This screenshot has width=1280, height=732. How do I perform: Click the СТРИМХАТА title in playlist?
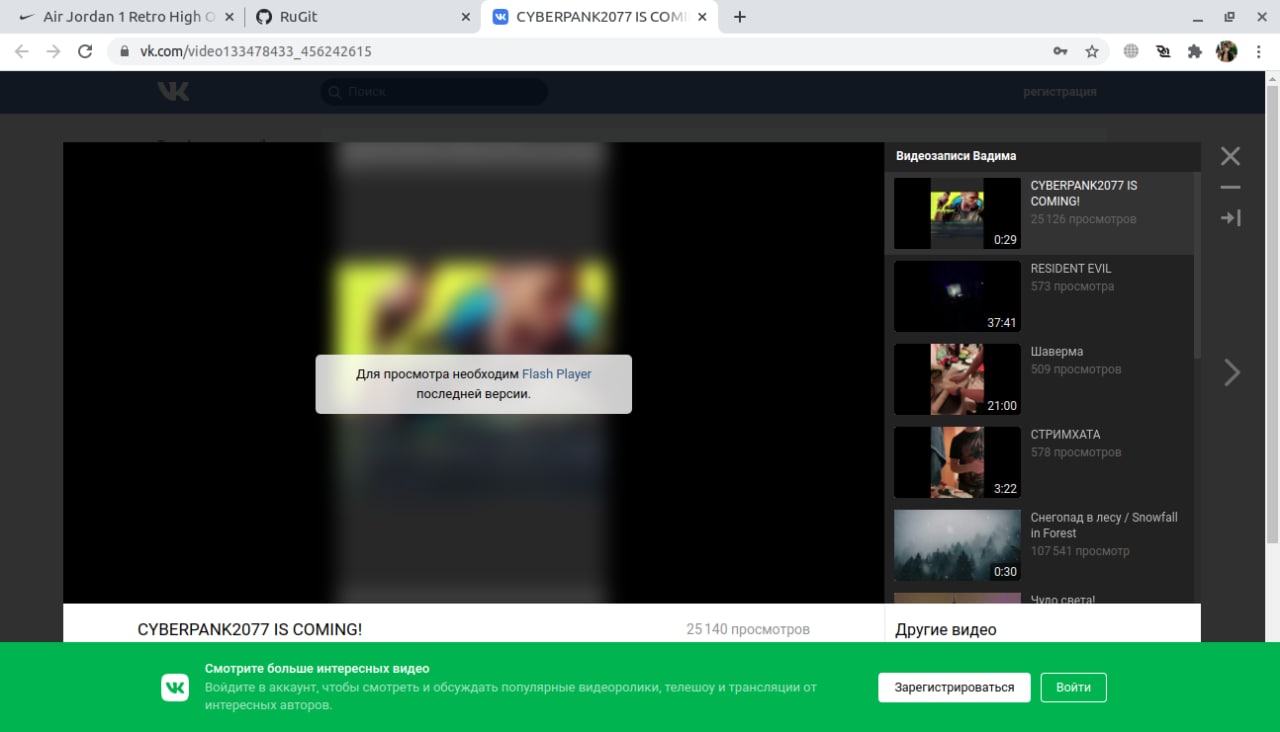pyautogui.click(x=1065, y=434)
